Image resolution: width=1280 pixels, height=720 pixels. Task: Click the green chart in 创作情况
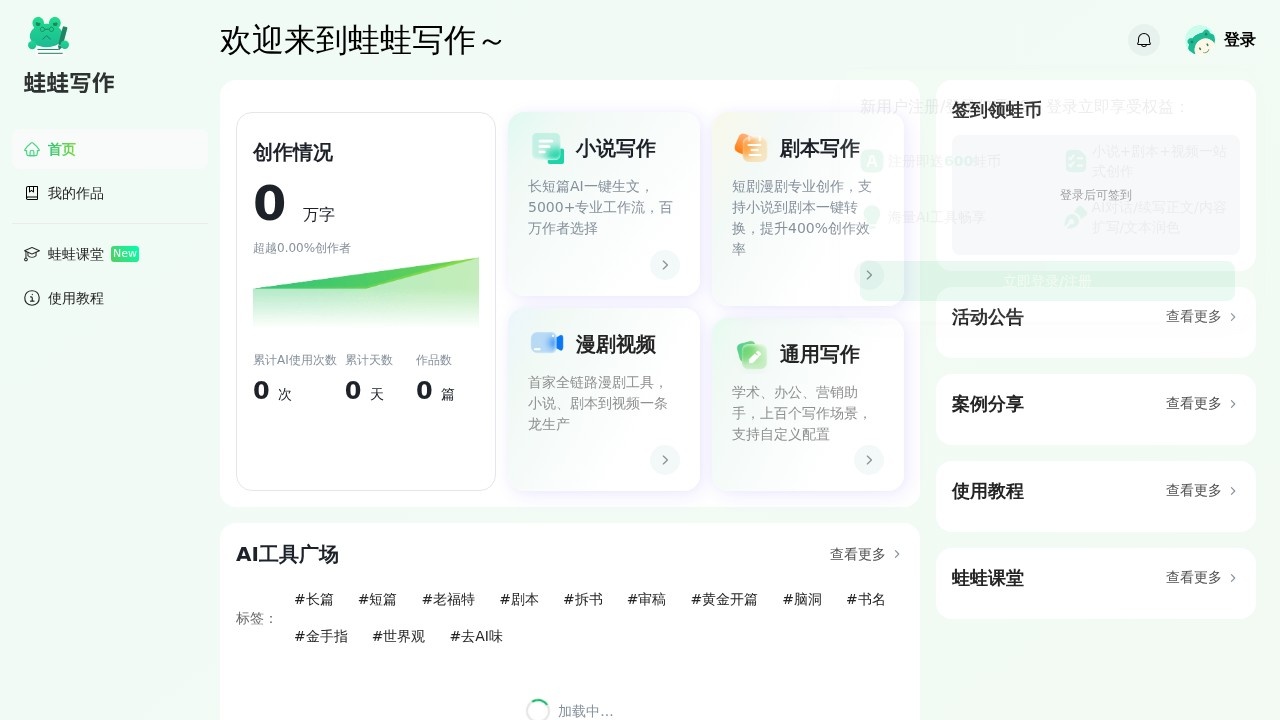[x=366, y=292]
